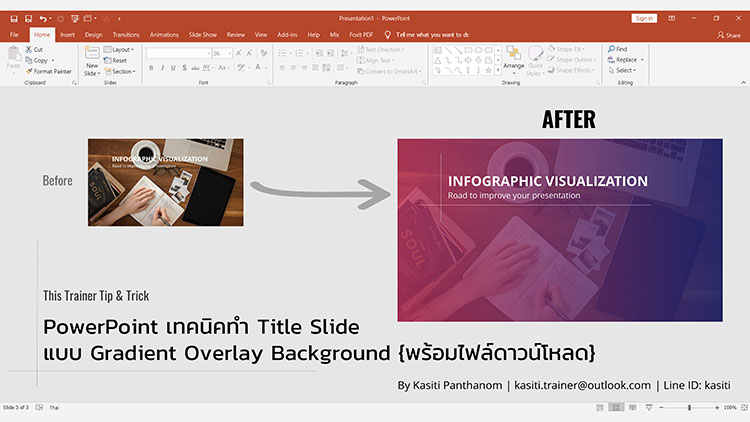Click the bullets list icon
Screen dimensions: 750x422
(282, 53)
